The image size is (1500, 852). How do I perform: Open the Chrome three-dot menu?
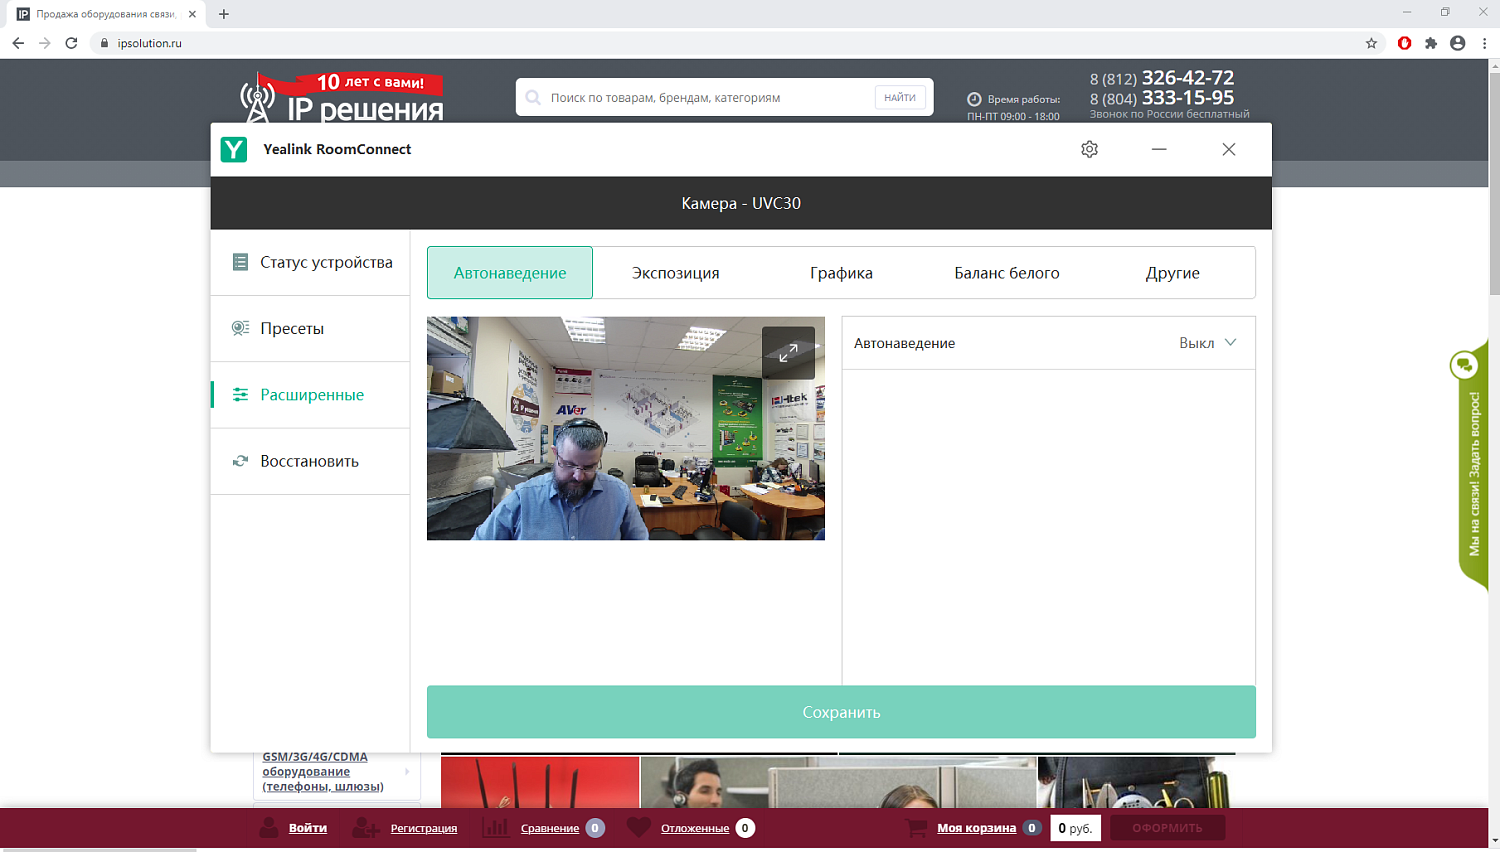click(x=1484, y=43)
